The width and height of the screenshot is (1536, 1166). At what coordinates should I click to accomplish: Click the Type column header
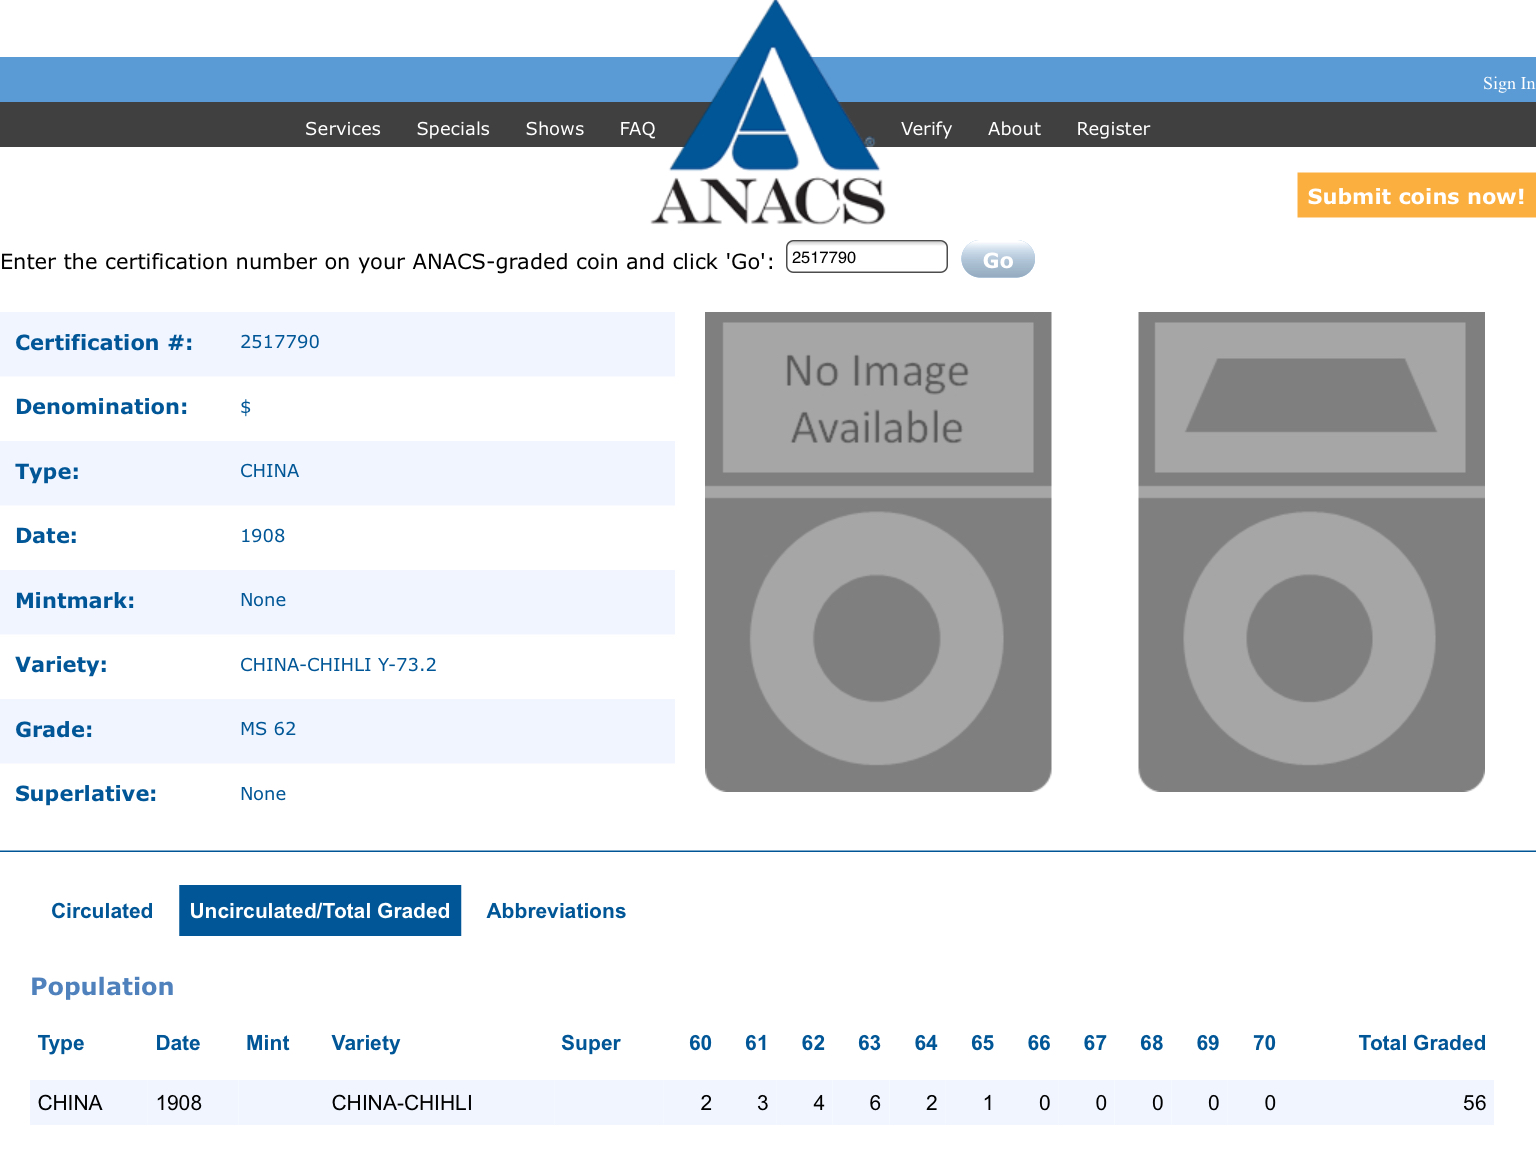coord(61,1043)
